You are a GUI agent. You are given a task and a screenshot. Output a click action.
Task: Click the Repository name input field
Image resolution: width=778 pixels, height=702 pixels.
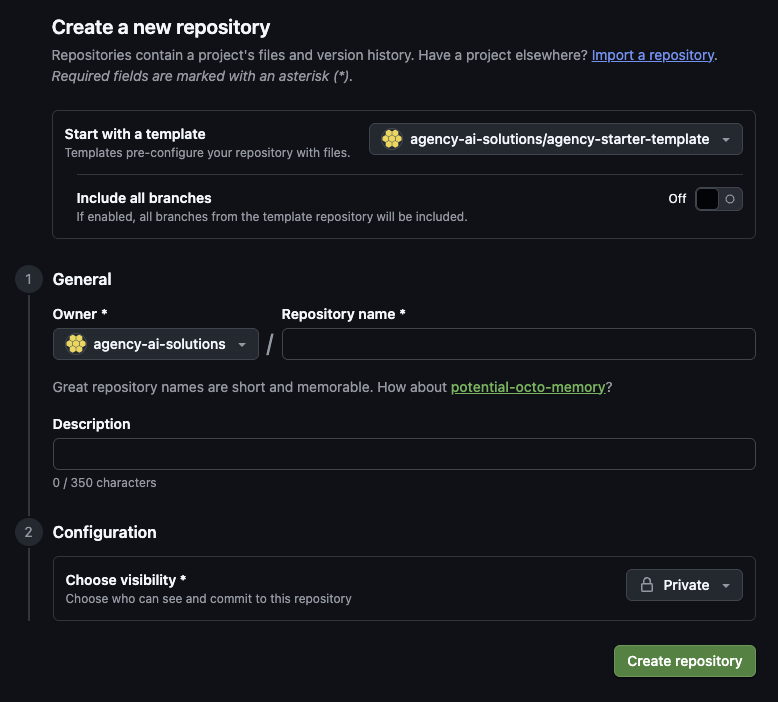519,344
